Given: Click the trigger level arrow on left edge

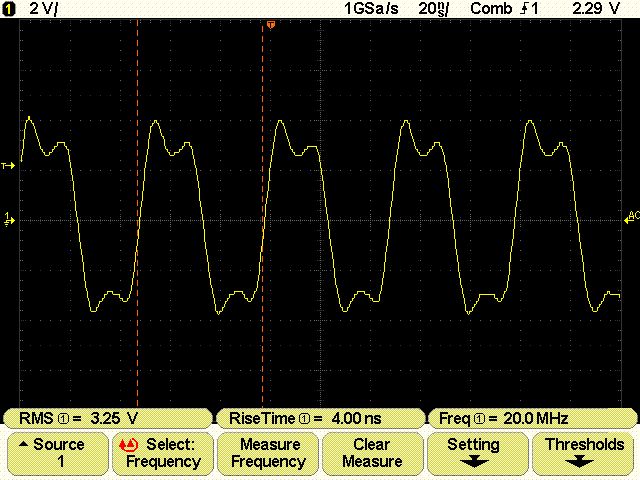Looking at the screenshot, I should [8, 166].
